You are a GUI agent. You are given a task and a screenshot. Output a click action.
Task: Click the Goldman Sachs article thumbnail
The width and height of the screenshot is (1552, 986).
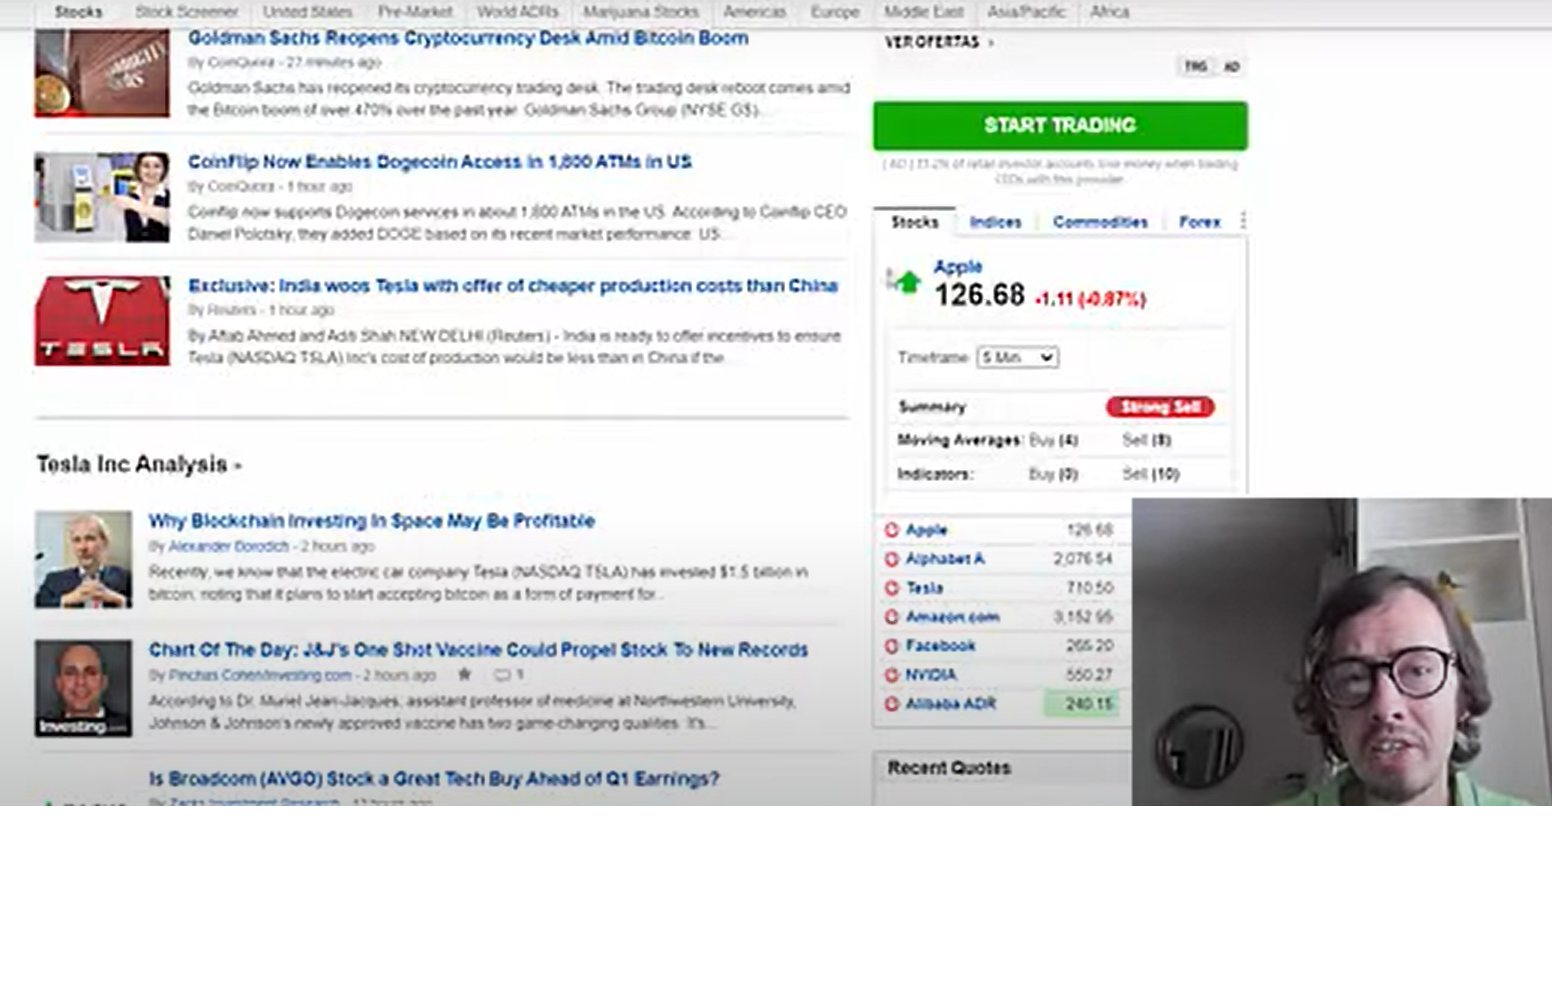pyautogui.click(x=102, y=73)
